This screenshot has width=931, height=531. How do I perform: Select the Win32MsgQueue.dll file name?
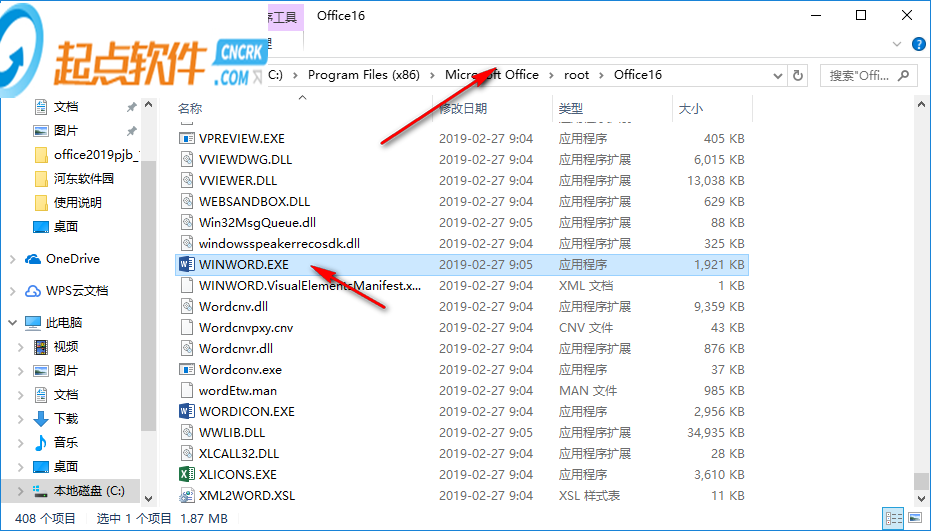[x=257, y=223]
